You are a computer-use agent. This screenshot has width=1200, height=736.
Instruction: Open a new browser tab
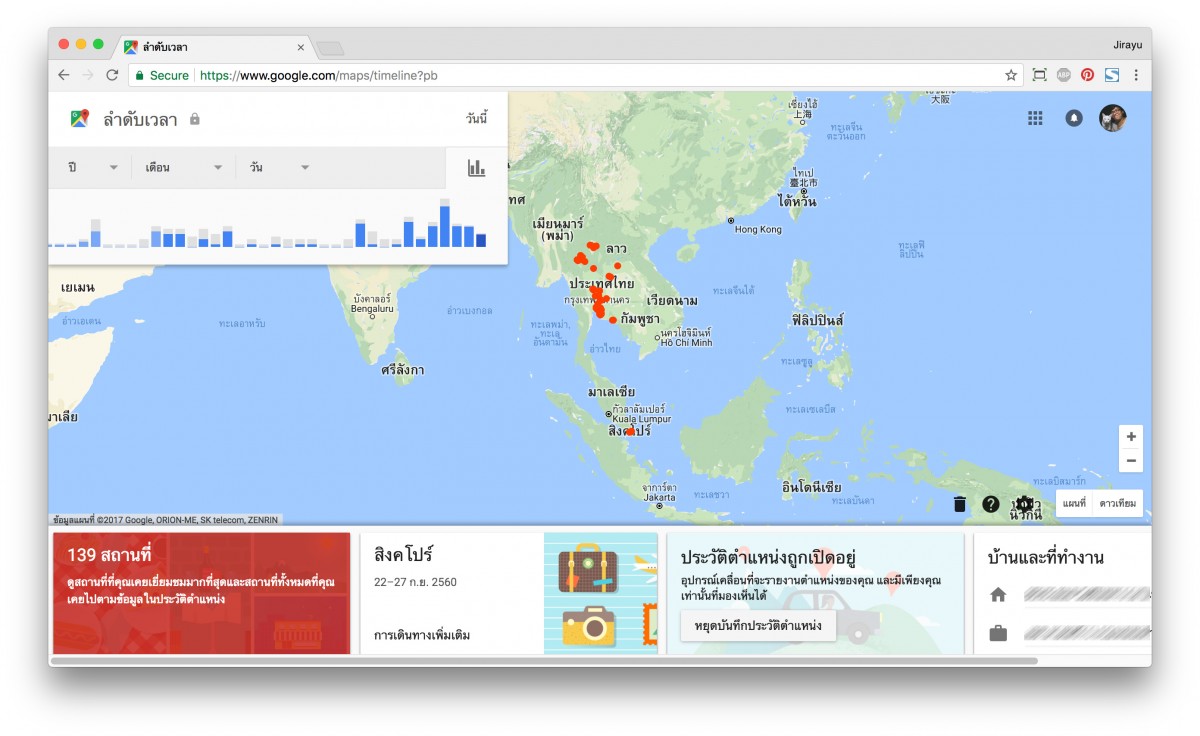click(x=330, y=48)
